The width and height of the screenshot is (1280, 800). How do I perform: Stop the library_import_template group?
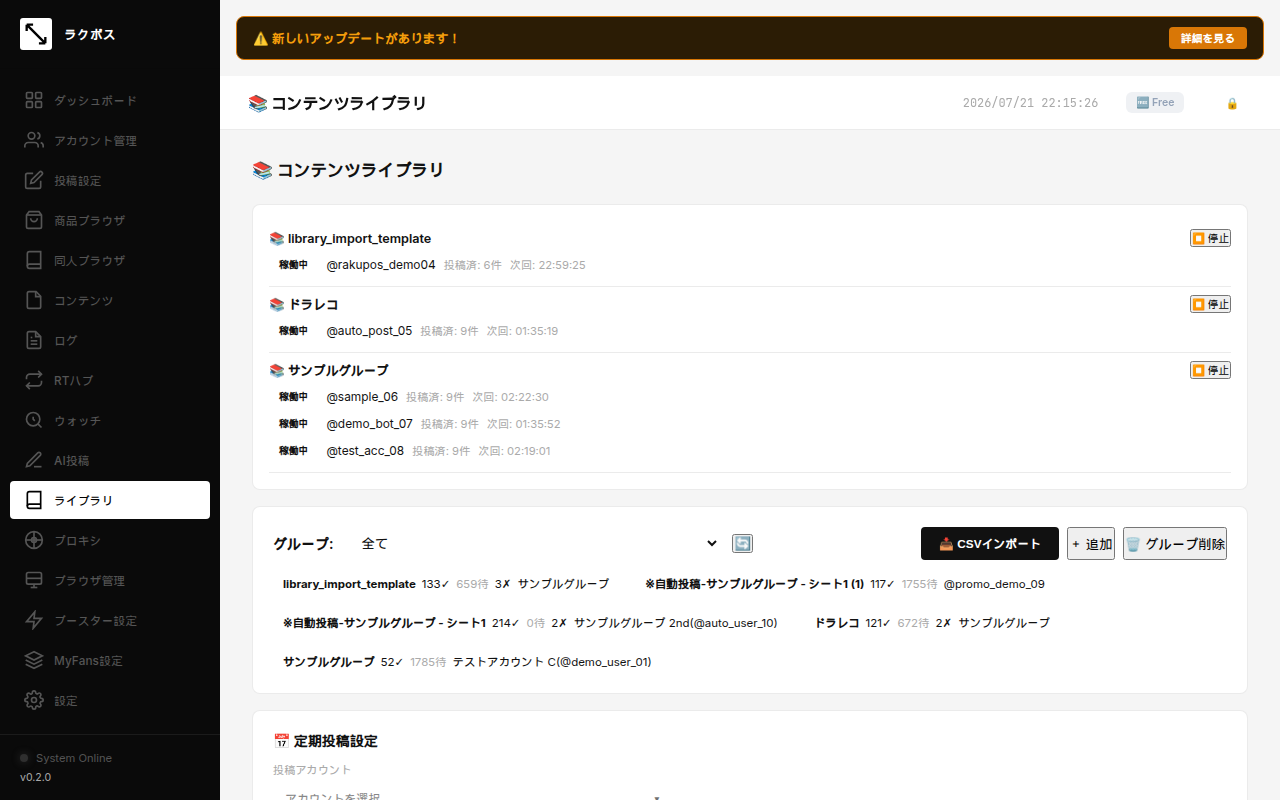(x=1210, y=238)
